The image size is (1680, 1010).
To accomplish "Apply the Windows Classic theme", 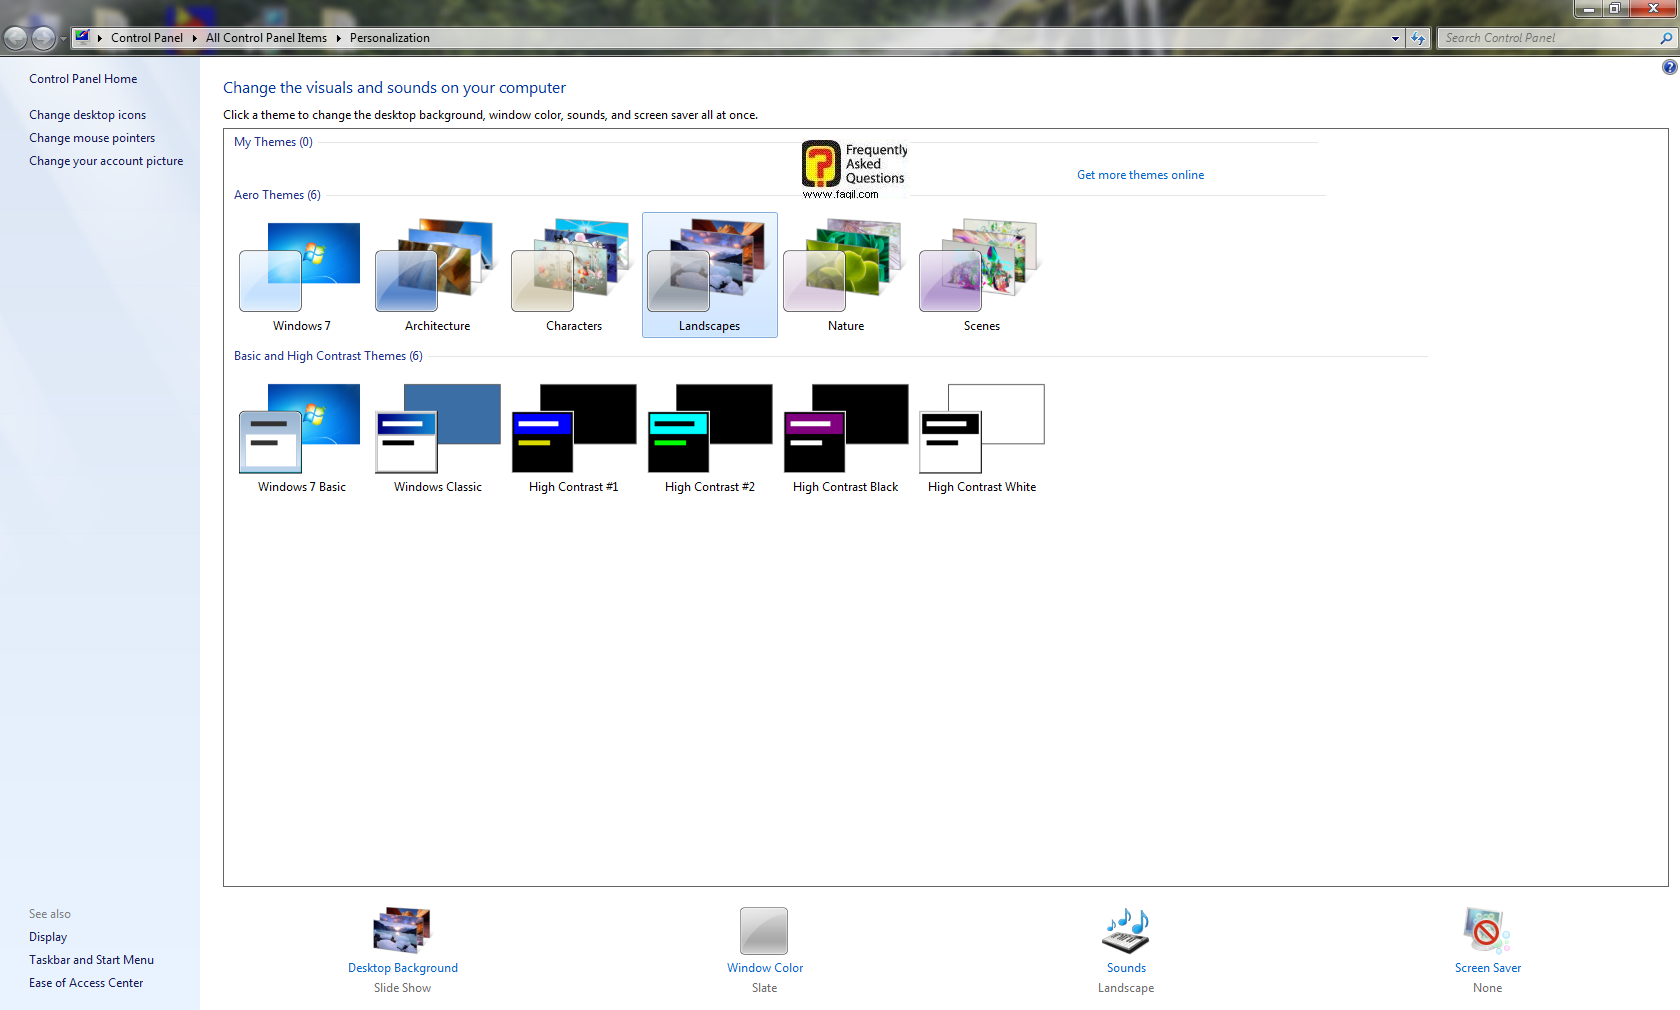I will point(437,437).
